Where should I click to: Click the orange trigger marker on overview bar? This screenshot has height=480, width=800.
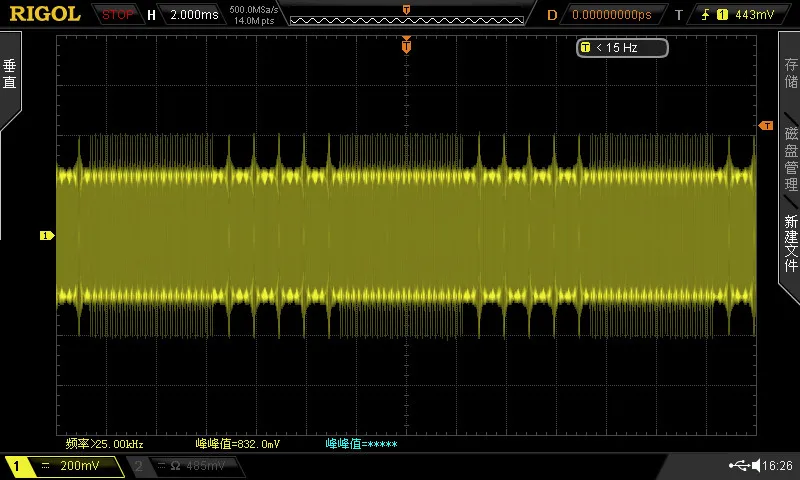pos(406,9)
